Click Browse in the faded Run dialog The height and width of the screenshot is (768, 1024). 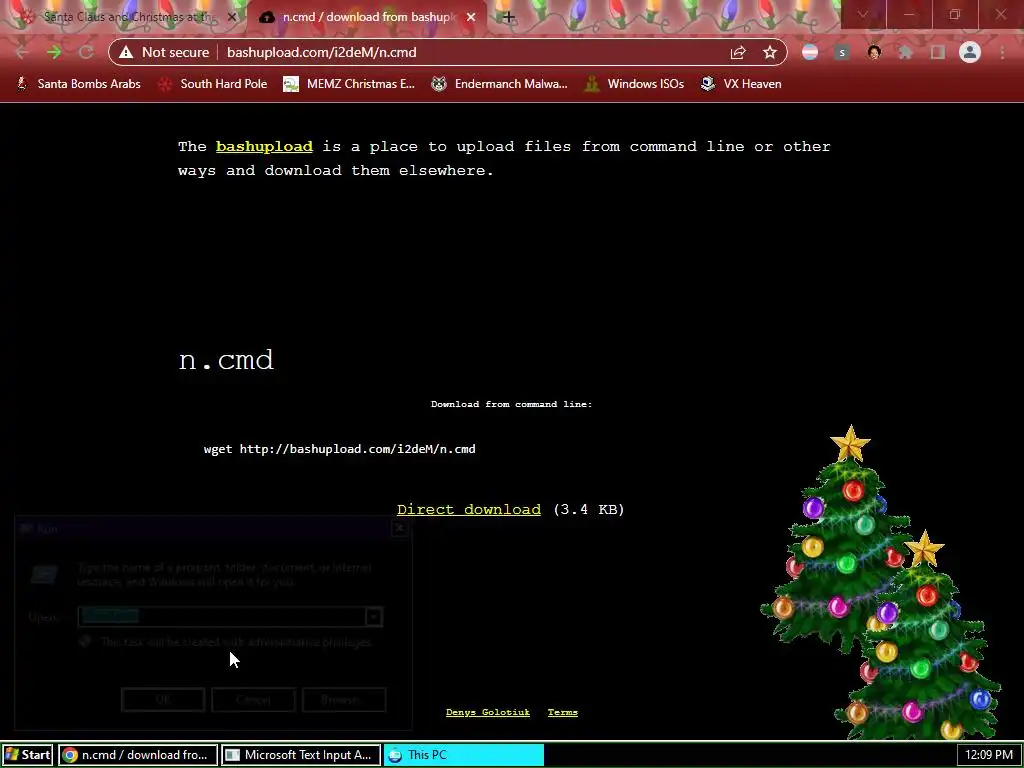coord(344,700)
